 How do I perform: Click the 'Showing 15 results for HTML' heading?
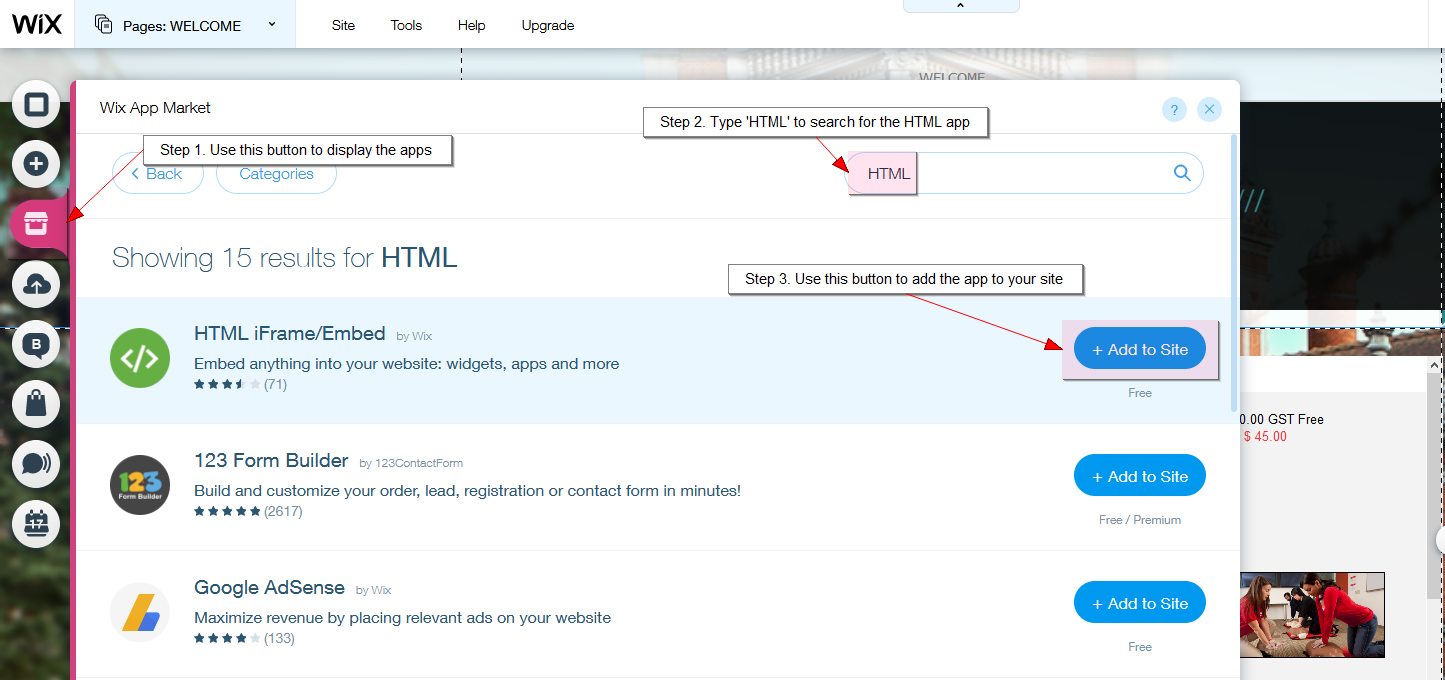(284, 258)
